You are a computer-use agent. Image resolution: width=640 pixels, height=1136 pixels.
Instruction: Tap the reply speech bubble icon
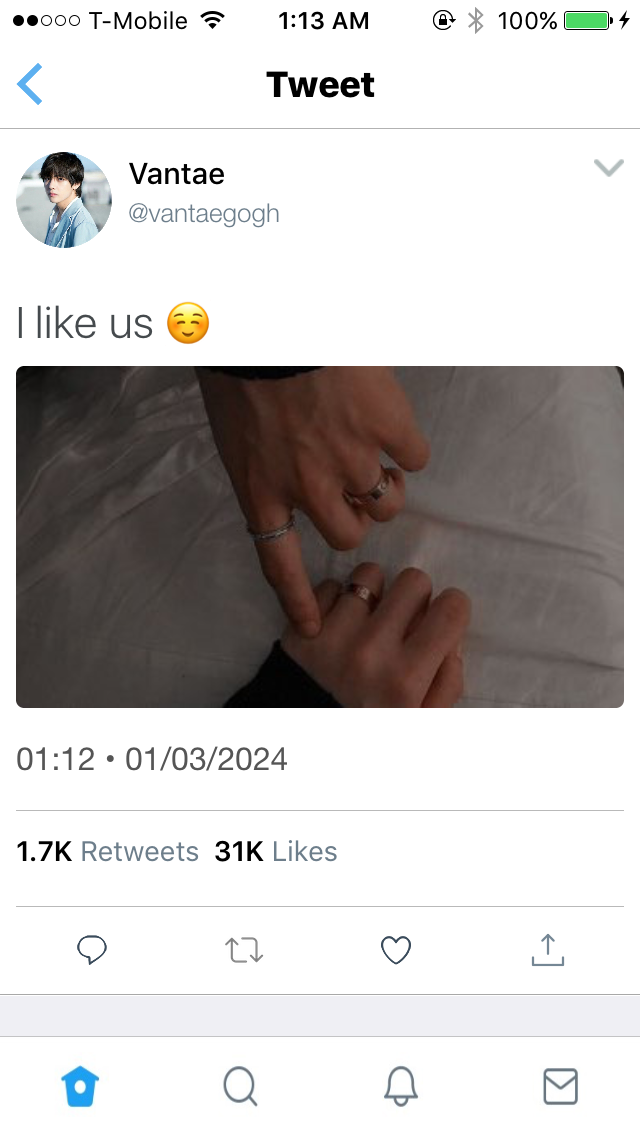point(92,950)
